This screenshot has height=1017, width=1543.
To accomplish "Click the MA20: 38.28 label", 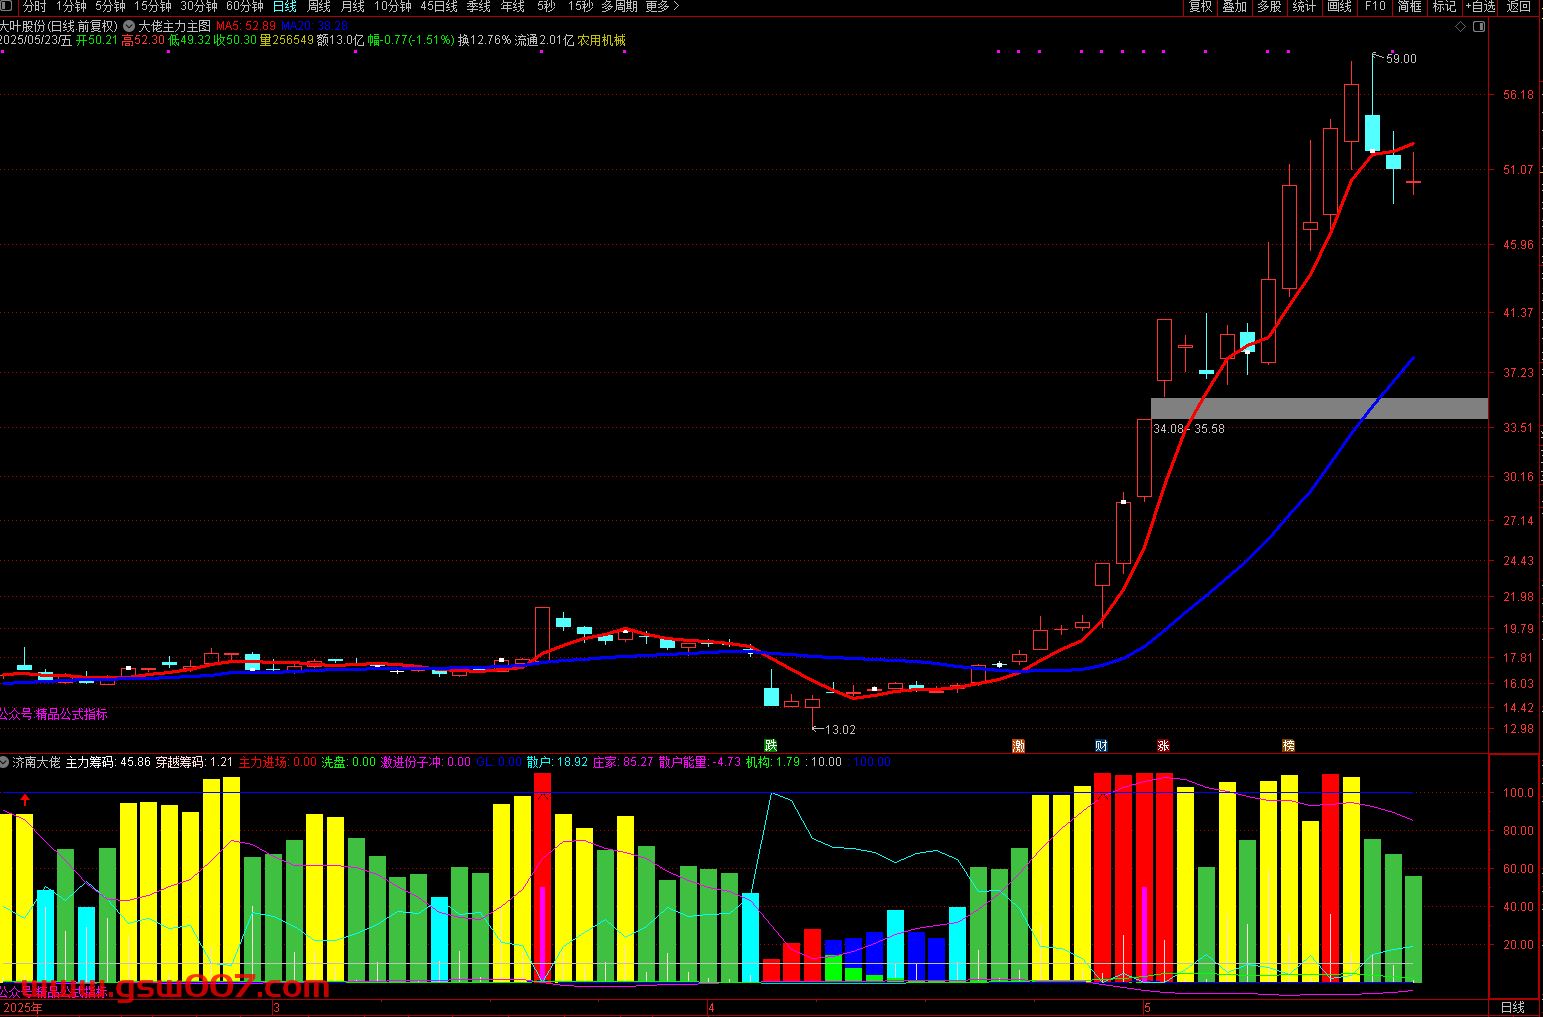I will click(x=315, y=26).
